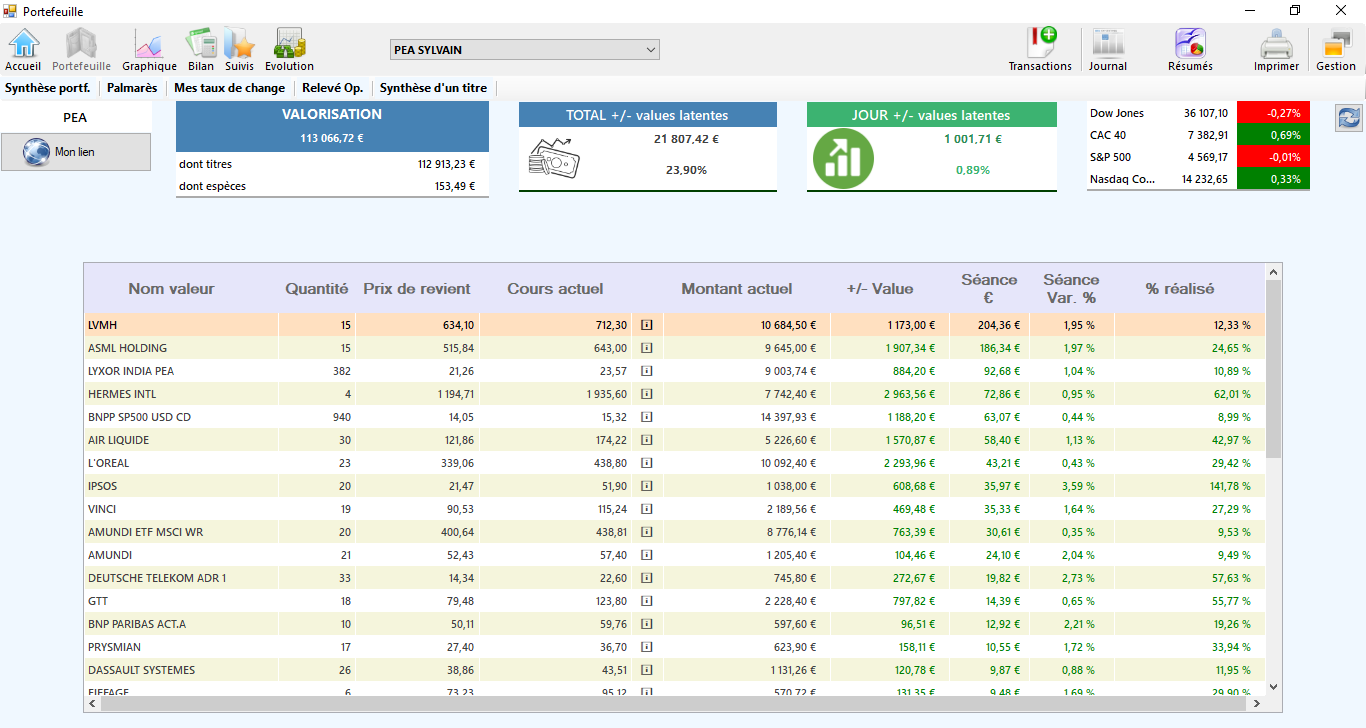The image size is (1366, 728).
Task: Click the horizontal scrollbar right arrow
Action: [1257, 704]
